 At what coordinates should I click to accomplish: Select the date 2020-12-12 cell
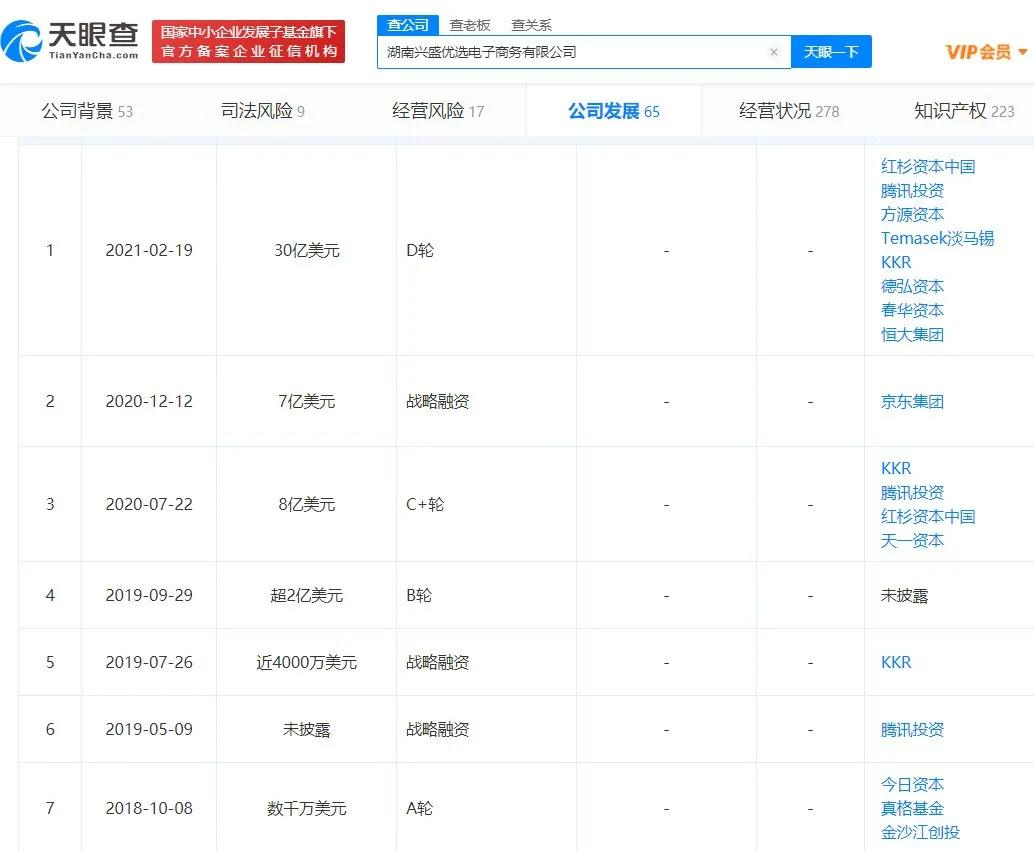[149, 402]
